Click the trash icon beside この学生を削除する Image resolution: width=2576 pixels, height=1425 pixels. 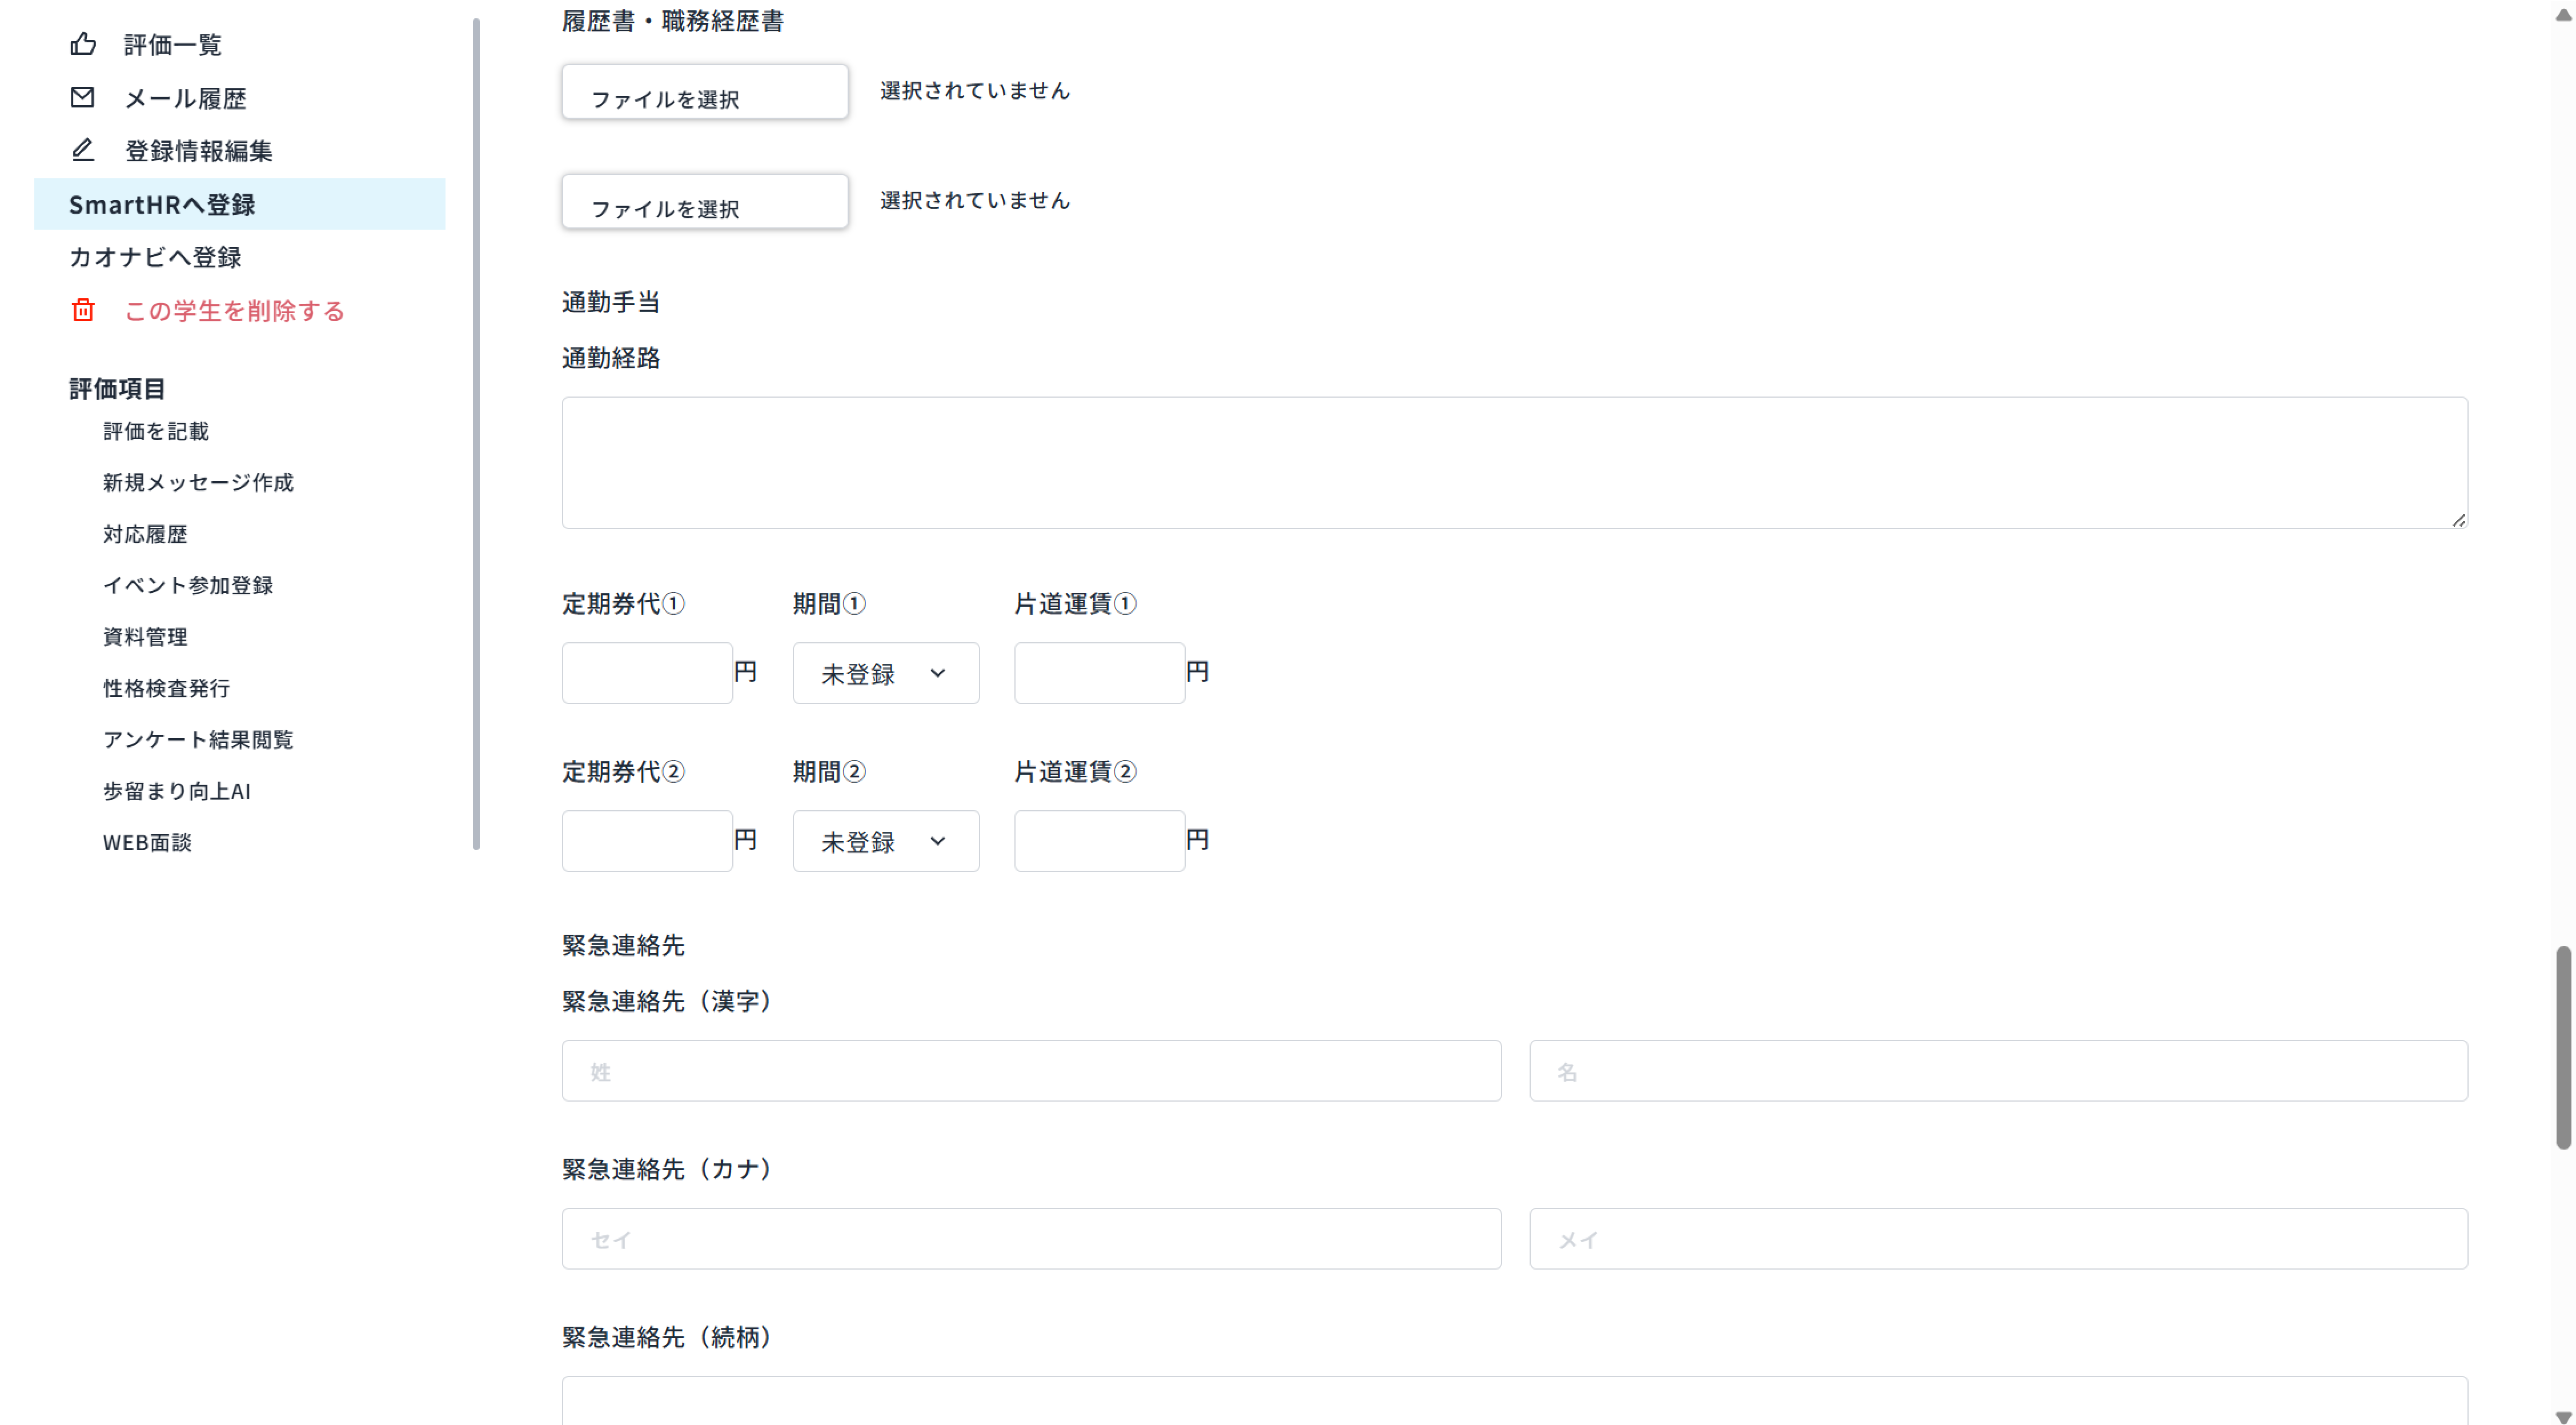pos(83,311)
